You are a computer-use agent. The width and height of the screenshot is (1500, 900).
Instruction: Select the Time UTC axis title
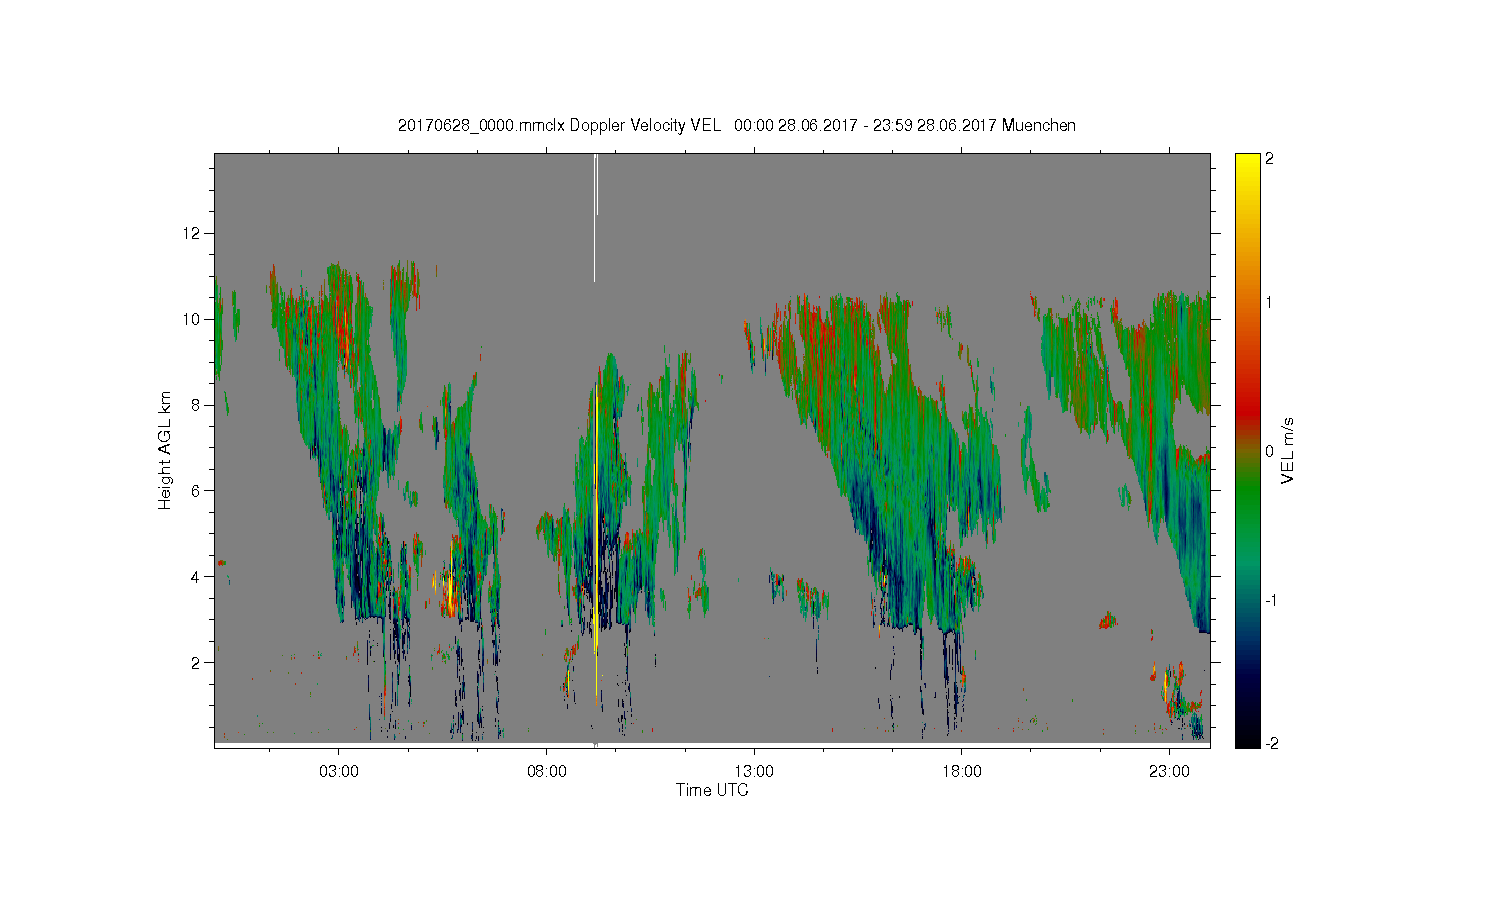[x=712, y=790]
